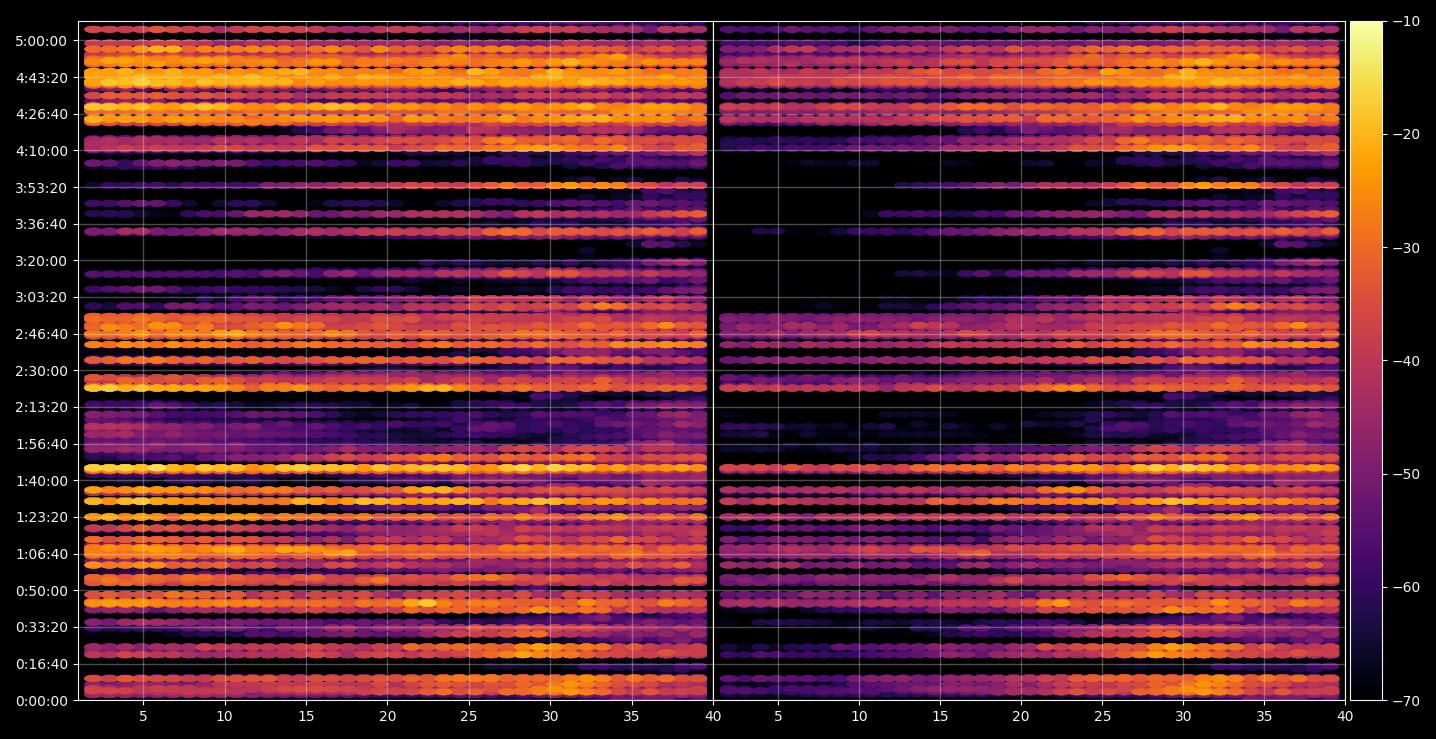Select the 1:56:40 y-axis label
The image size is (1436, 739).
[x=41, y=444]
